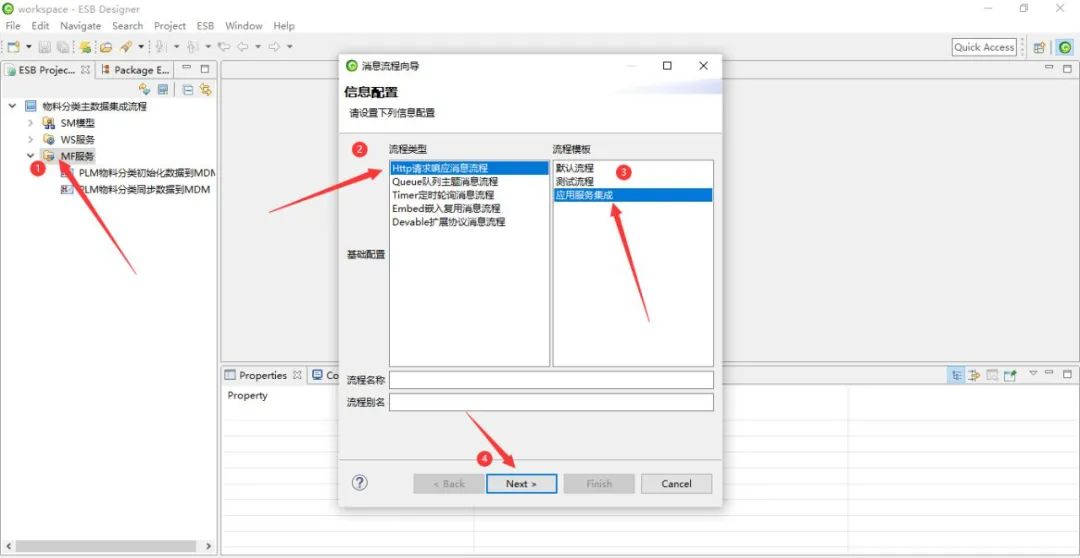Click the Open Perspective icon
1080x558 pixels.
[1039, 48]
